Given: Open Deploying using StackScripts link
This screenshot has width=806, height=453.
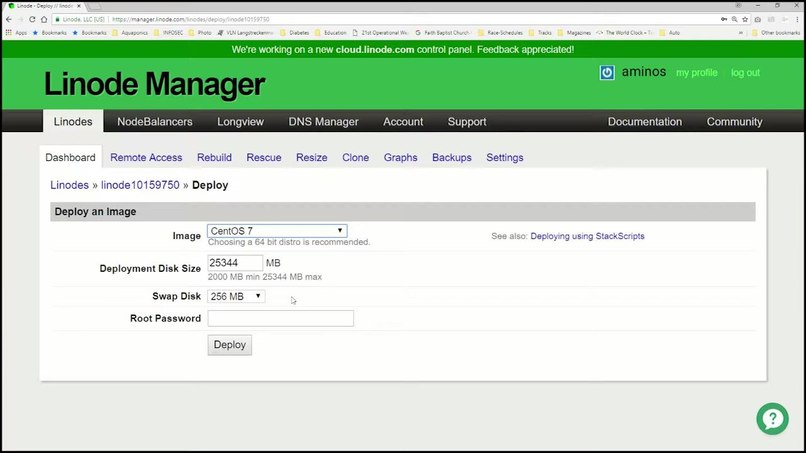Looking at the screenshot, I should [x=587, y=236].
